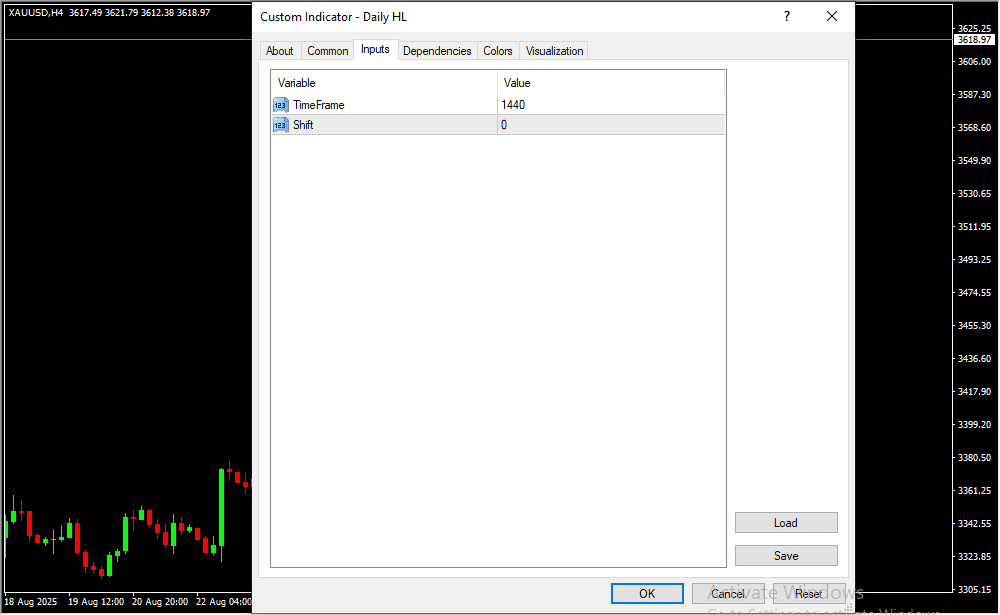Select the Inputs tab
Screen dimensions: 1000x615
coord(375,50)
